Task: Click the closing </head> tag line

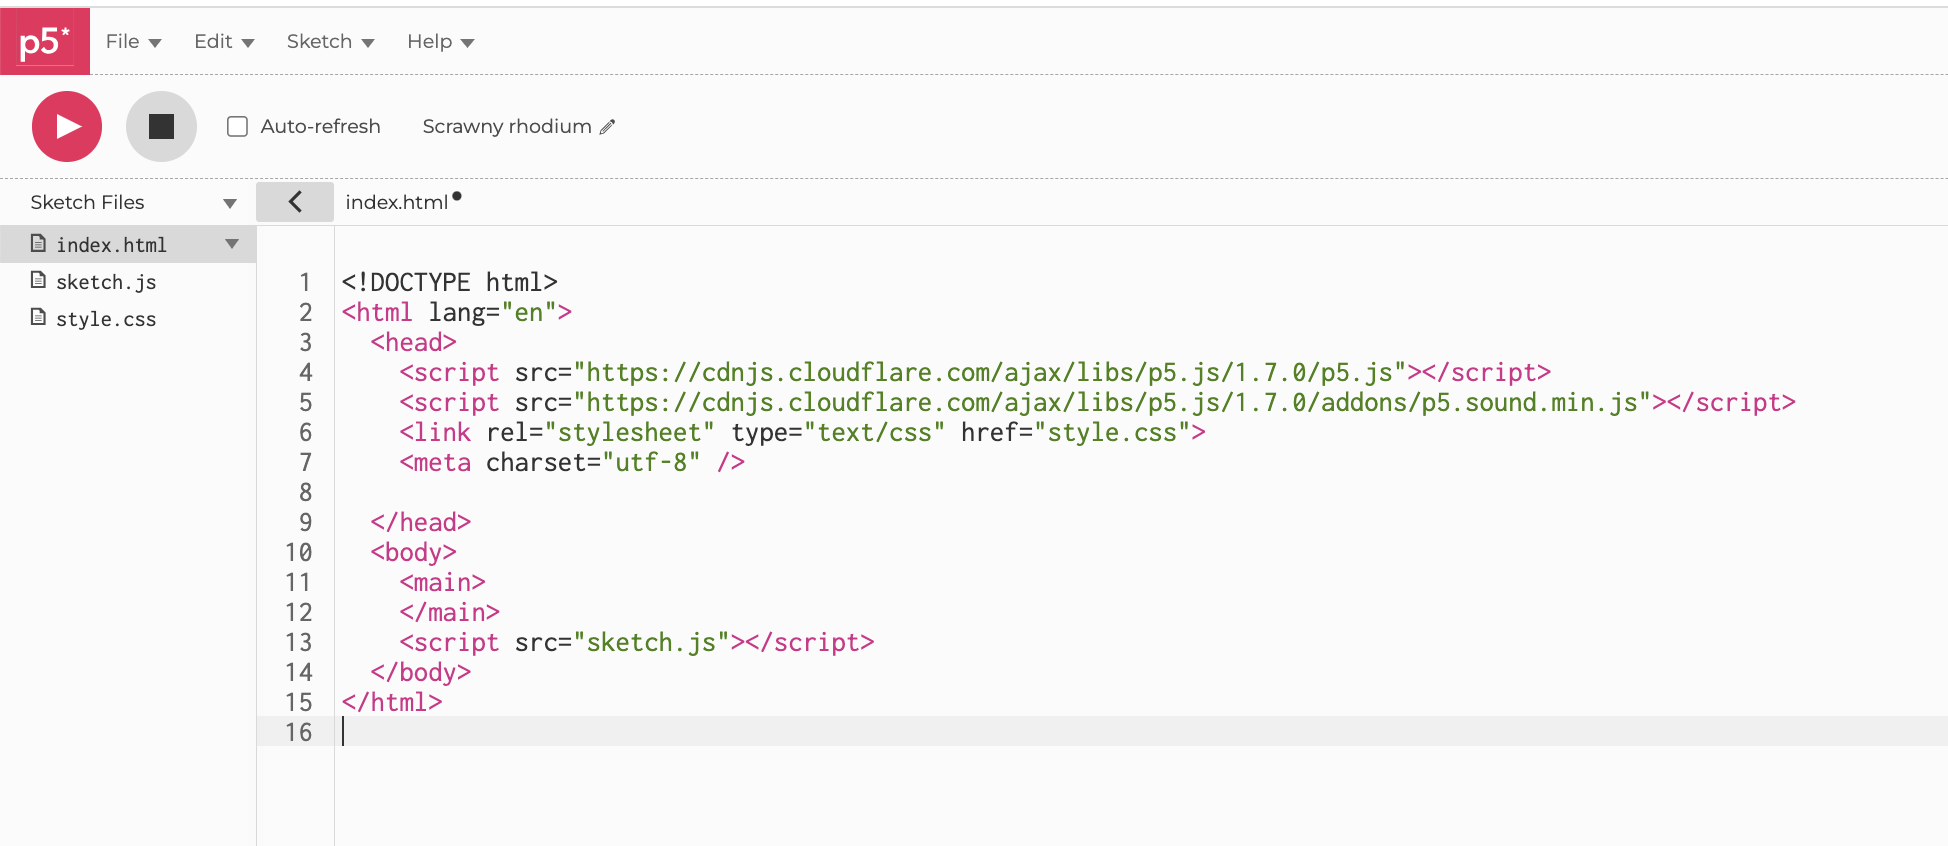Action: coord(420,522)
